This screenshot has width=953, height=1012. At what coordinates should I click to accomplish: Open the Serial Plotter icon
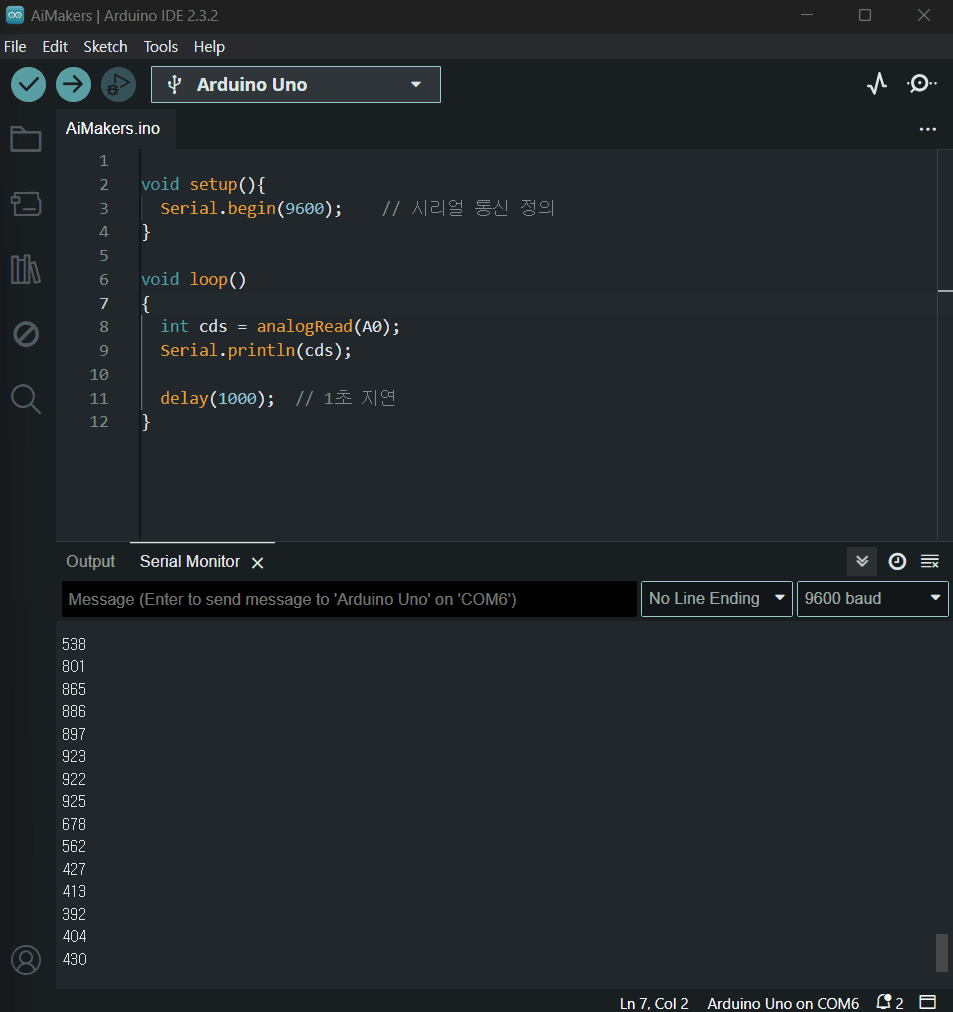pyautogui.click(x=877, y=84)
